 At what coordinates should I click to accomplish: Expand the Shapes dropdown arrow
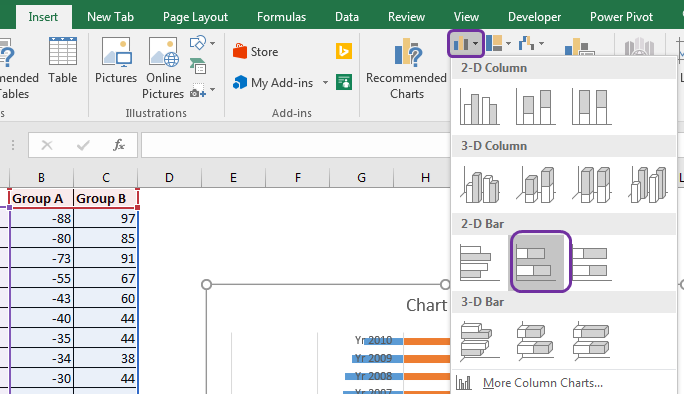point(212,43)
